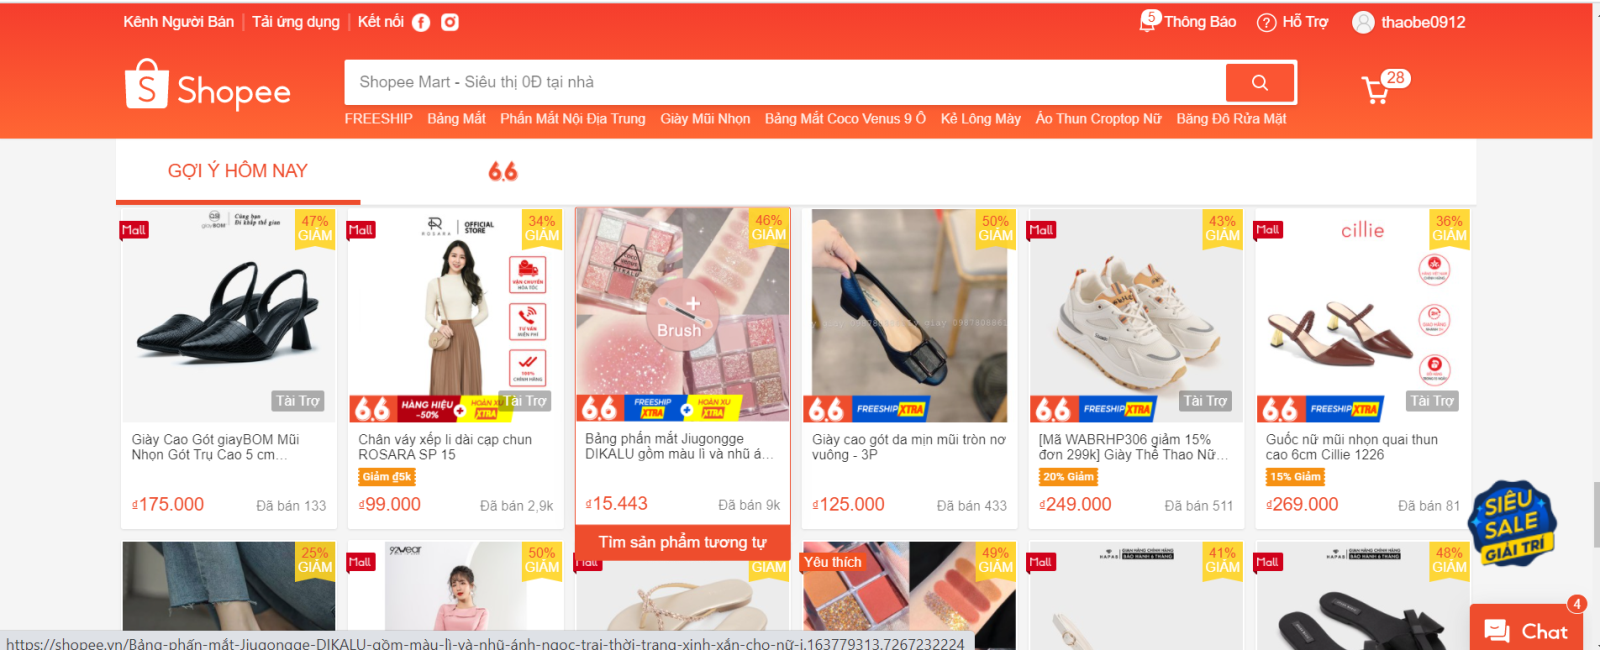The image size is (1600, 650).
Task: Open the Hỗ Trợ help icon
Action: [1267, 22]
